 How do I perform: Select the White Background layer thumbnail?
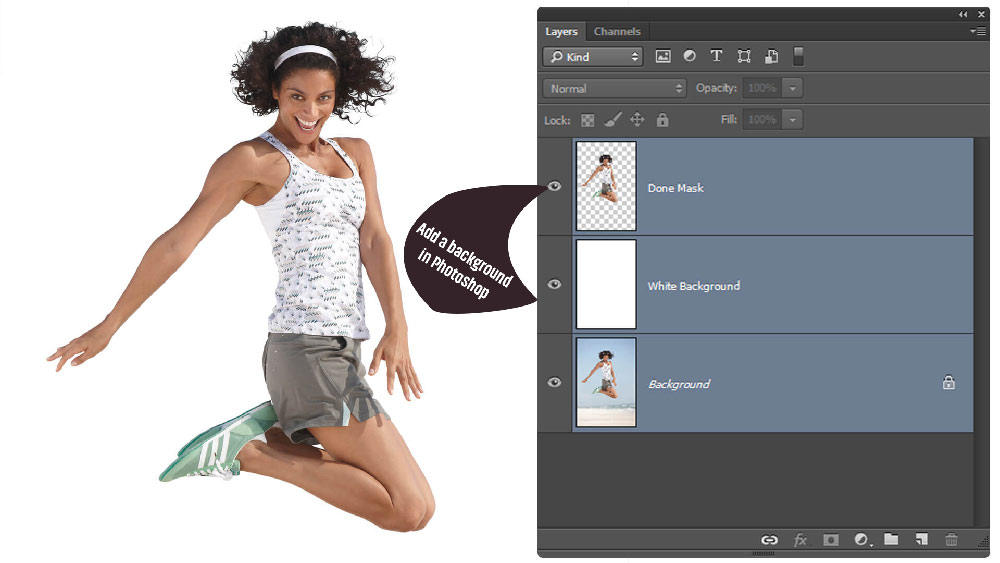click(x=606, y=284)
